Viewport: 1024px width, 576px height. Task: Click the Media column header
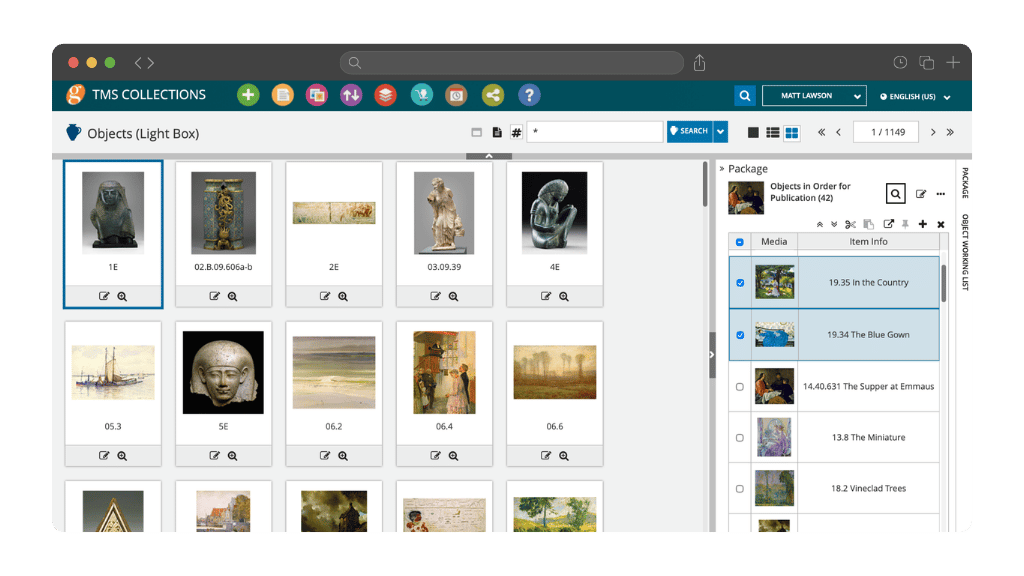774,242
